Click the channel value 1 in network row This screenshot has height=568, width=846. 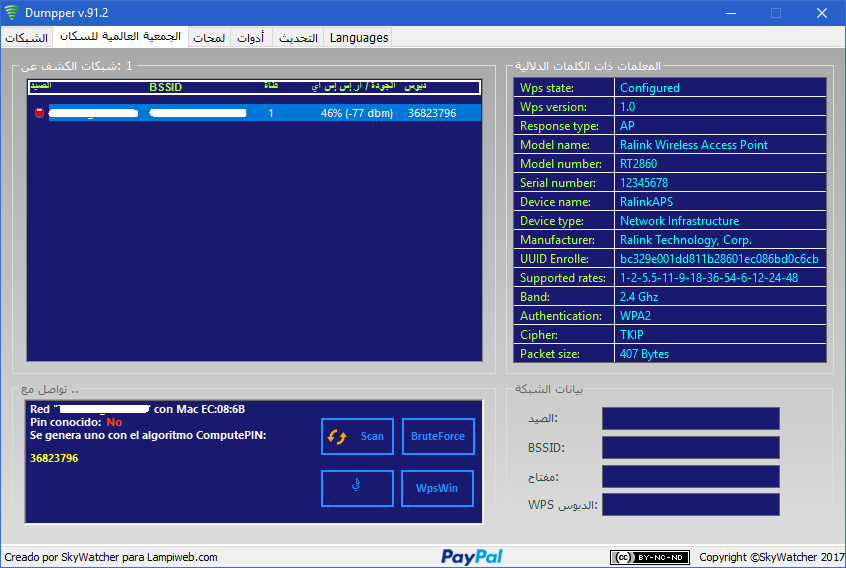coord(271,113)
